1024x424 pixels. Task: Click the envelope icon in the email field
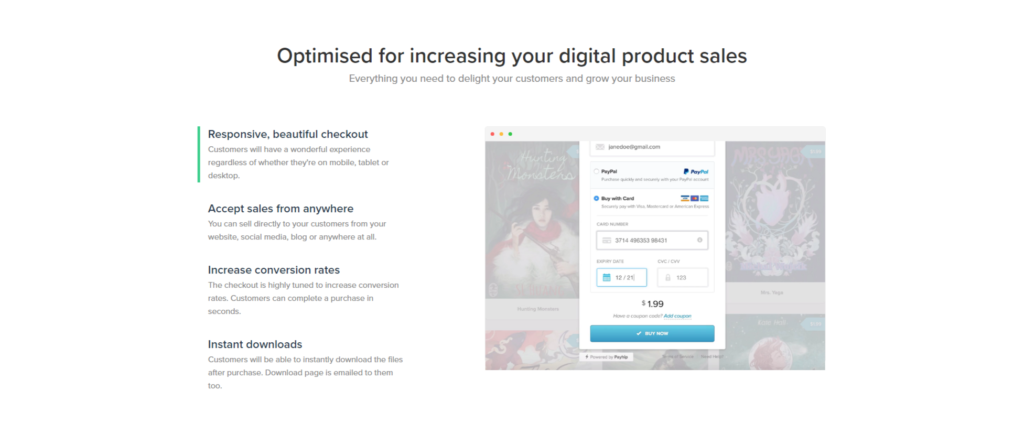[600, 147]
